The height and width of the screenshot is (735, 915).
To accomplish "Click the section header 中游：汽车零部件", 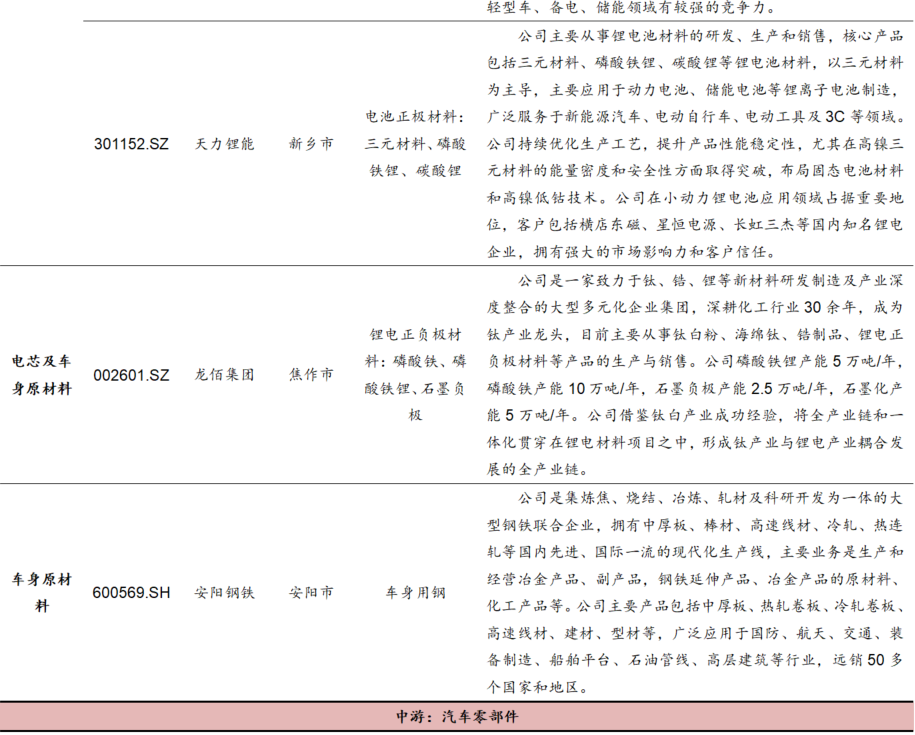I will click(458, 716).
